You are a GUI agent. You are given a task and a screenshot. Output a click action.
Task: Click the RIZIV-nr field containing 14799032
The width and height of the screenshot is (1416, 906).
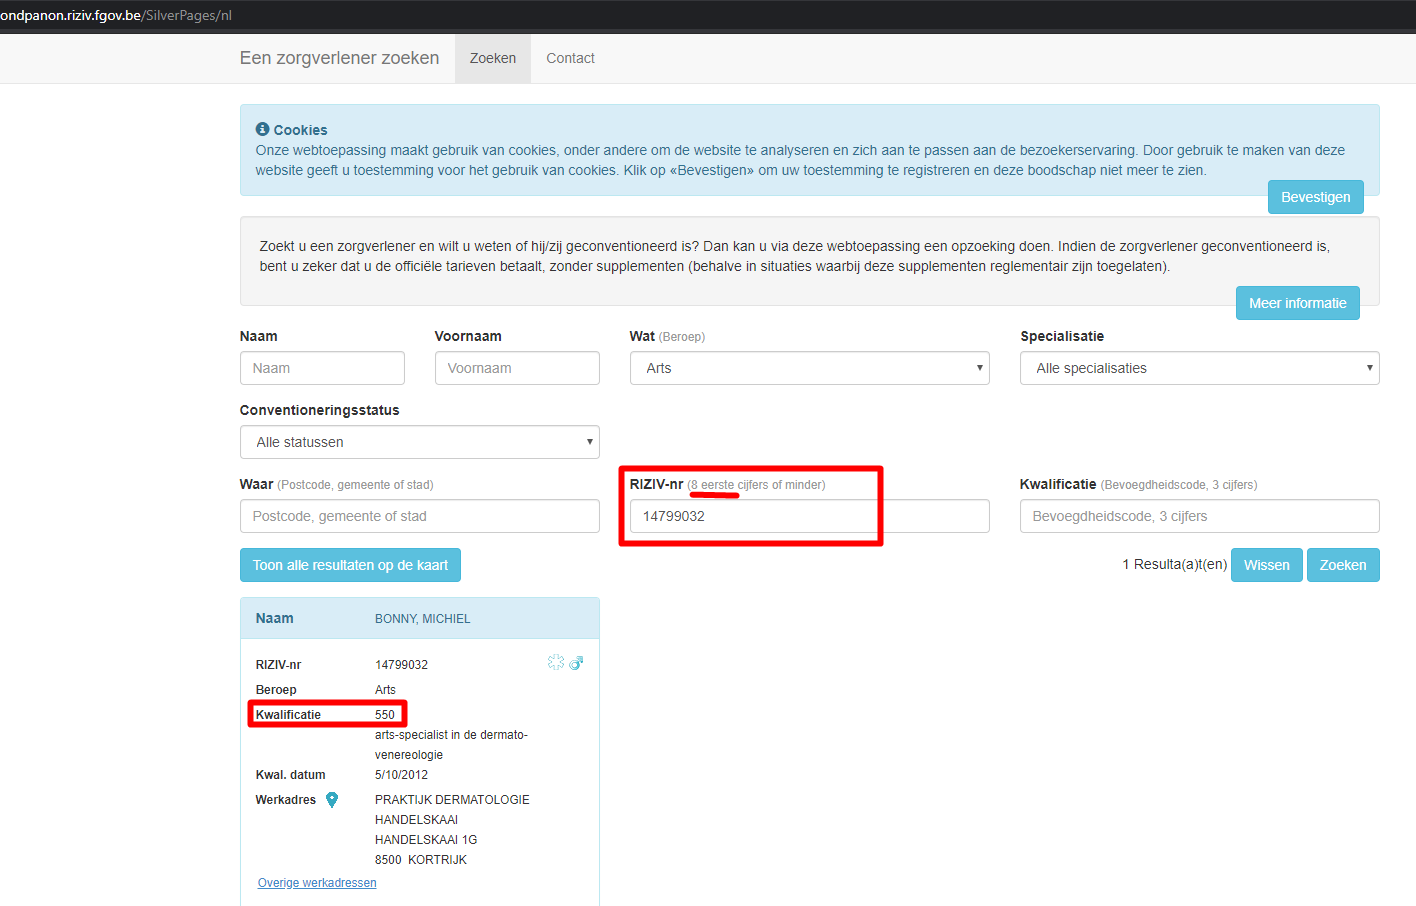809,516
